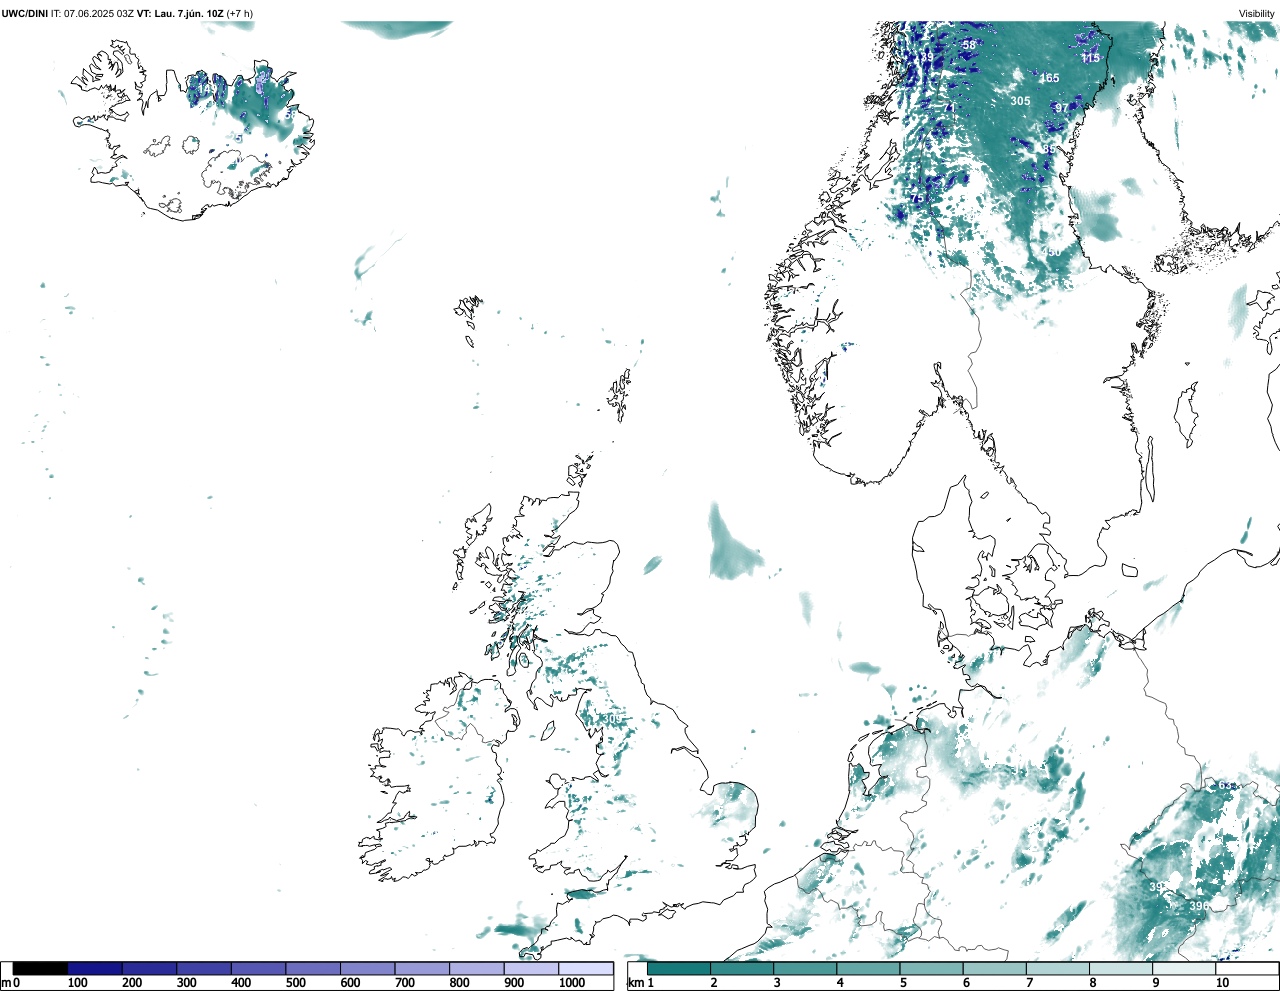
Task: Select the 4–5 km legend swatch
Action: pos(868,968)
